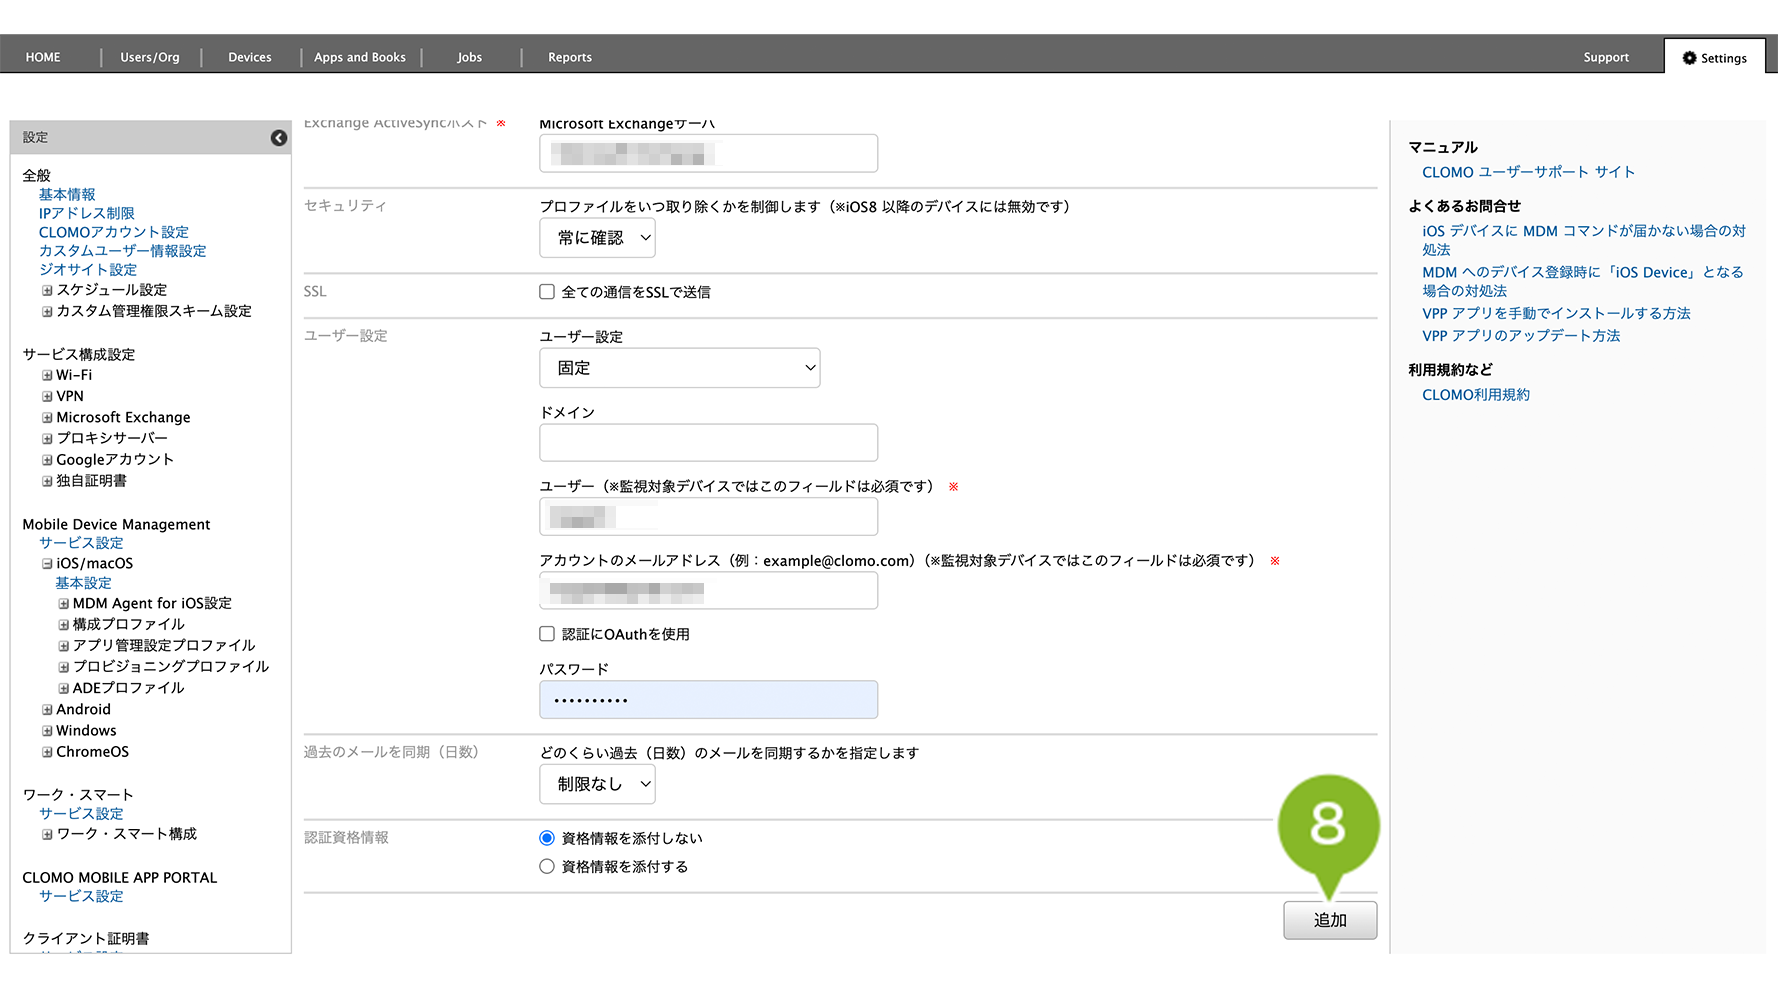Open the 常に確認 security dropdown
Viewport: 1778px width, 1000px height.
click(x=598, y=238)
